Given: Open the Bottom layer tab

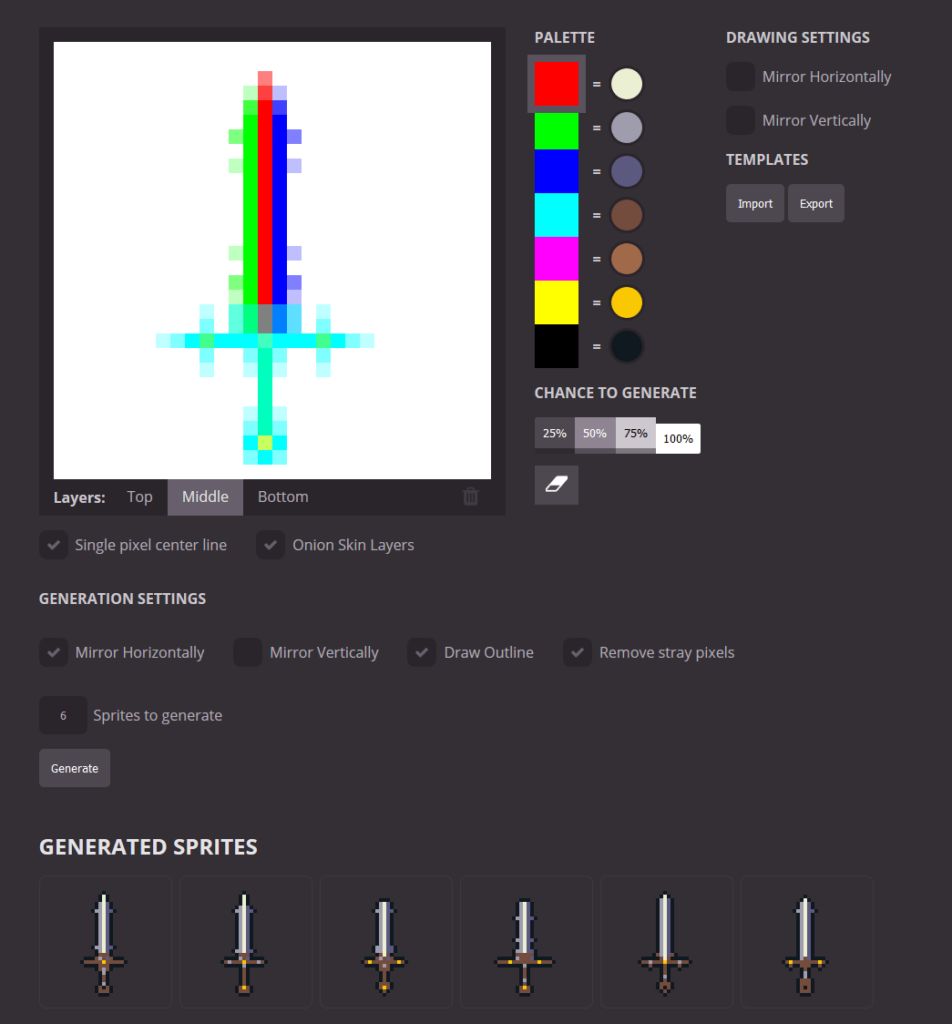Looking at the screenshot, I should point(282,496).
